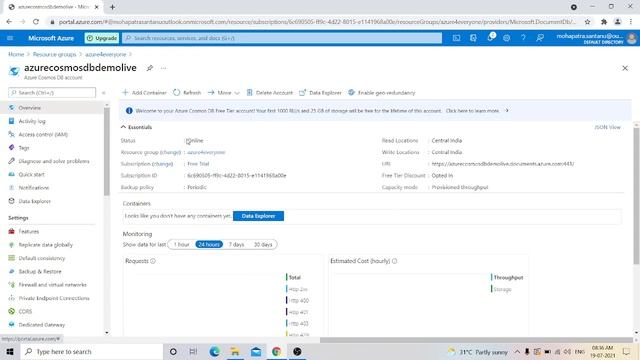Open File Explorer from the taskbar
The width and height of the screenshot is (640, 360).
235,351
